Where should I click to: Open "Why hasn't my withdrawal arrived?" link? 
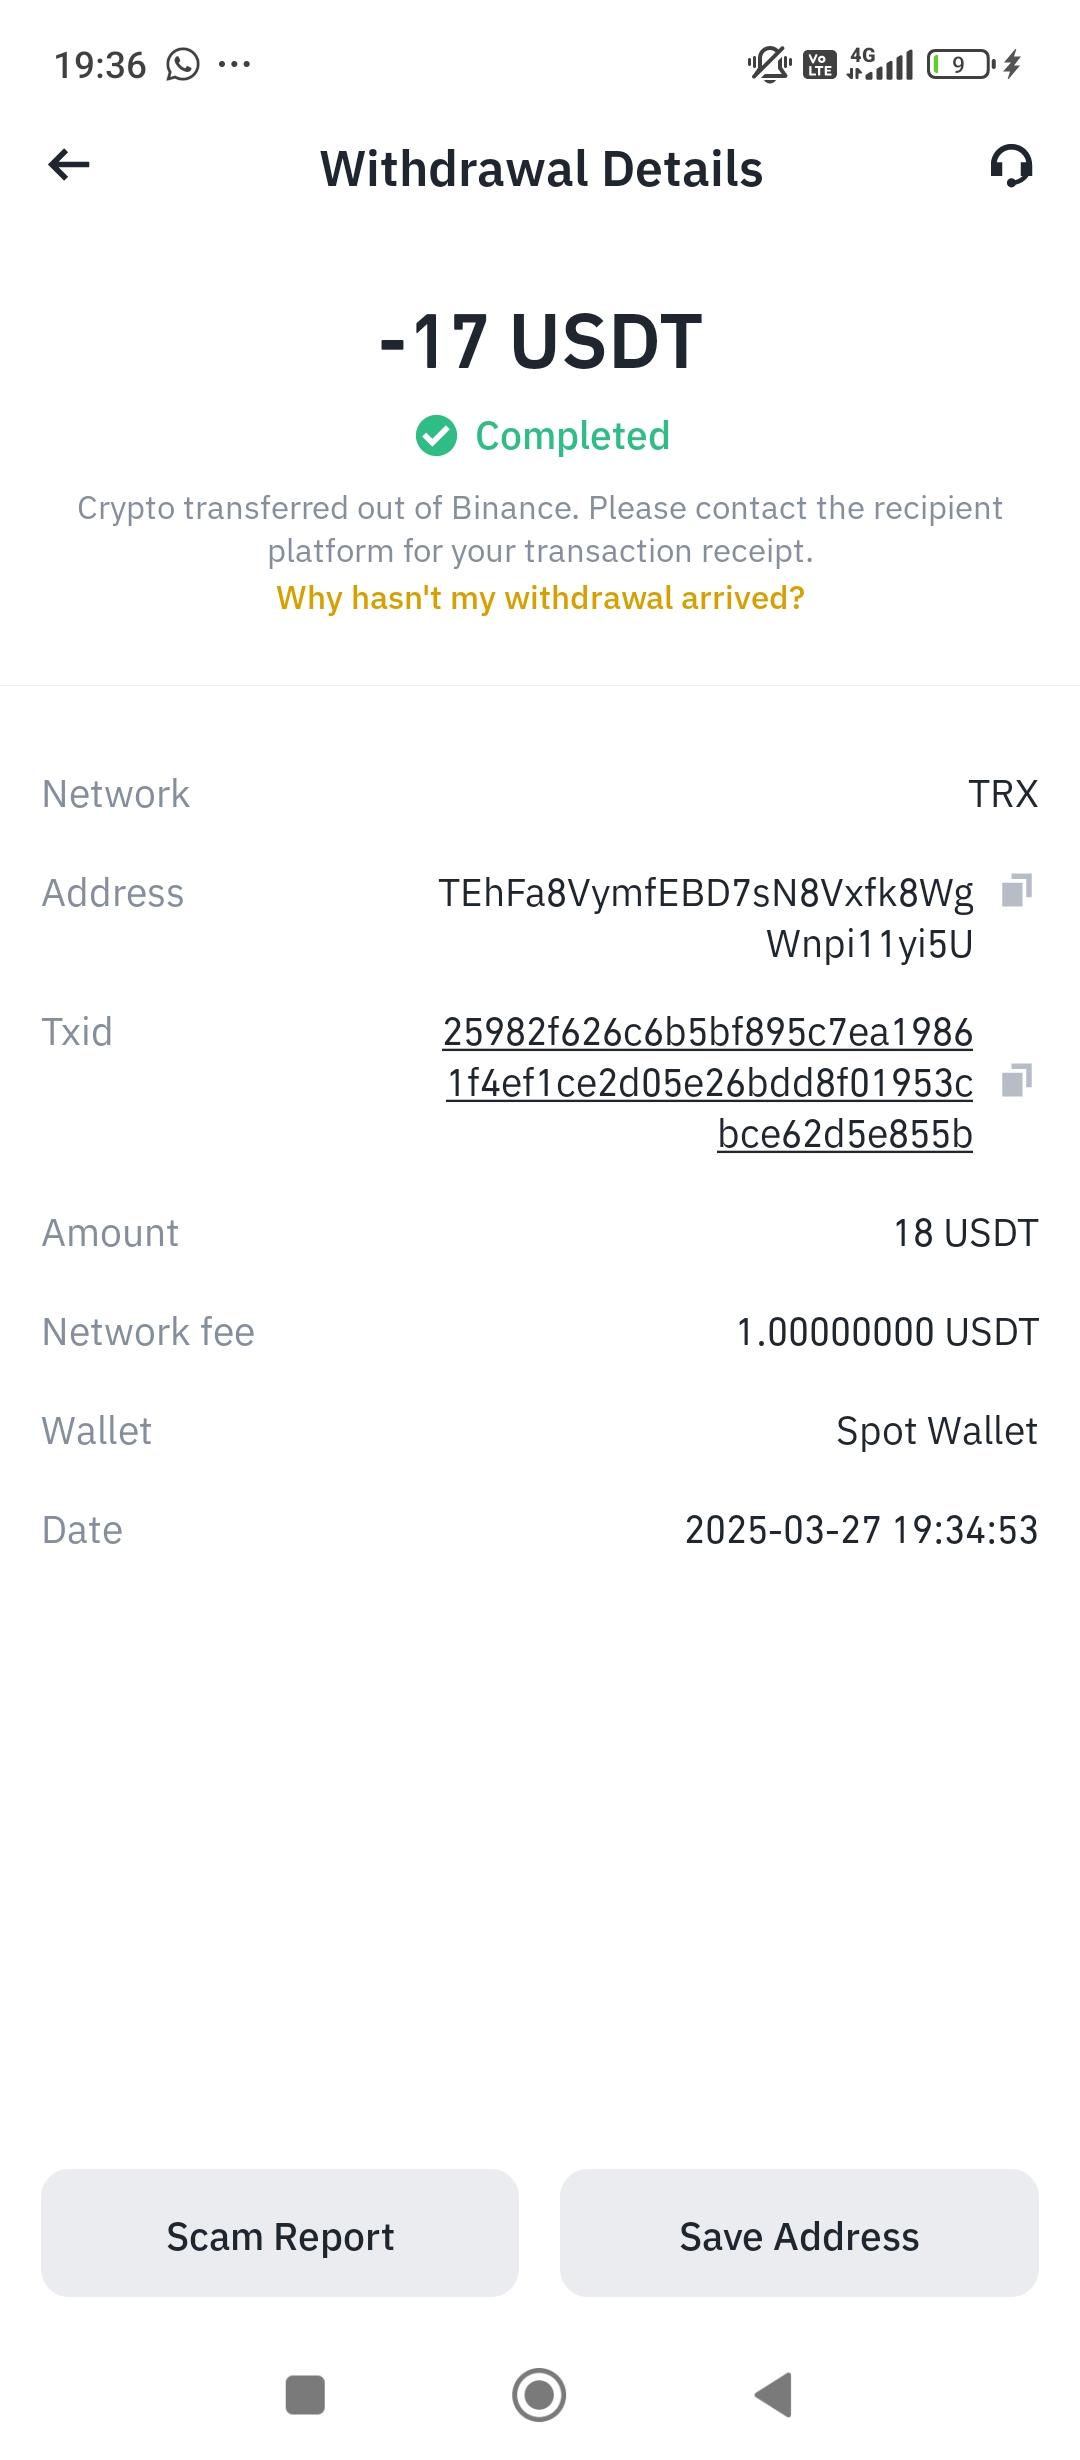(x=540, y=598)
